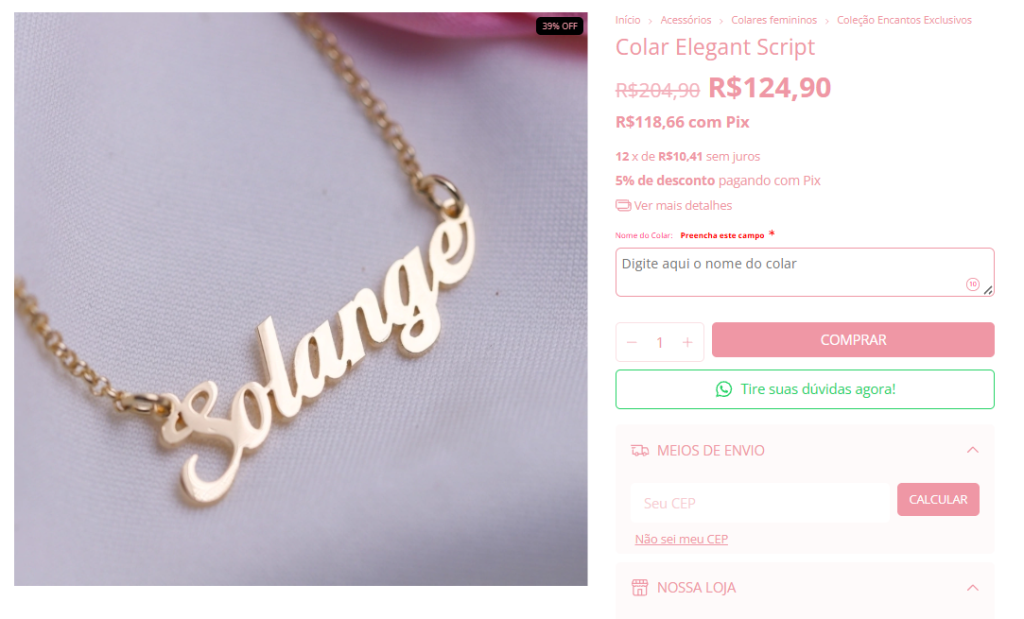Collapse the Meios de Envio section
The height and width of the screenshot is (619, 1024).
point(972,450)
